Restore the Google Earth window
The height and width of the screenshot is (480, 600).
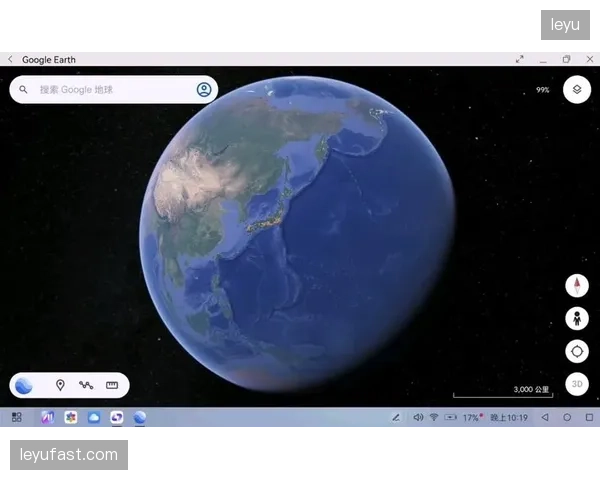pyautogui.click(x=566, y=59)
